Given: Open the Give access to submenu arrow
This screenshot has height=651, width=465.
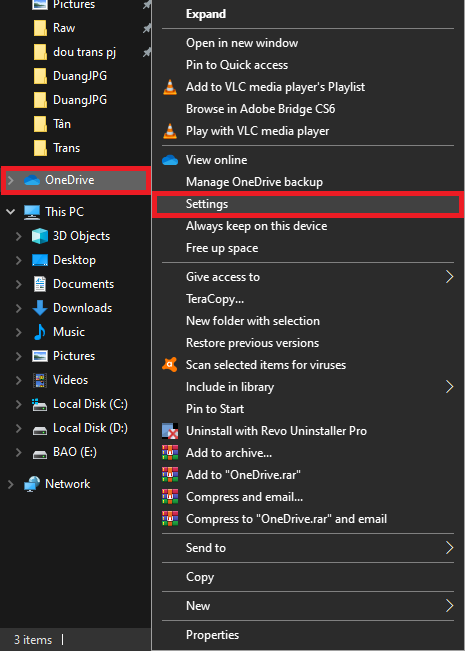Looking at the screenshot, I should click(x=449, y=277).
